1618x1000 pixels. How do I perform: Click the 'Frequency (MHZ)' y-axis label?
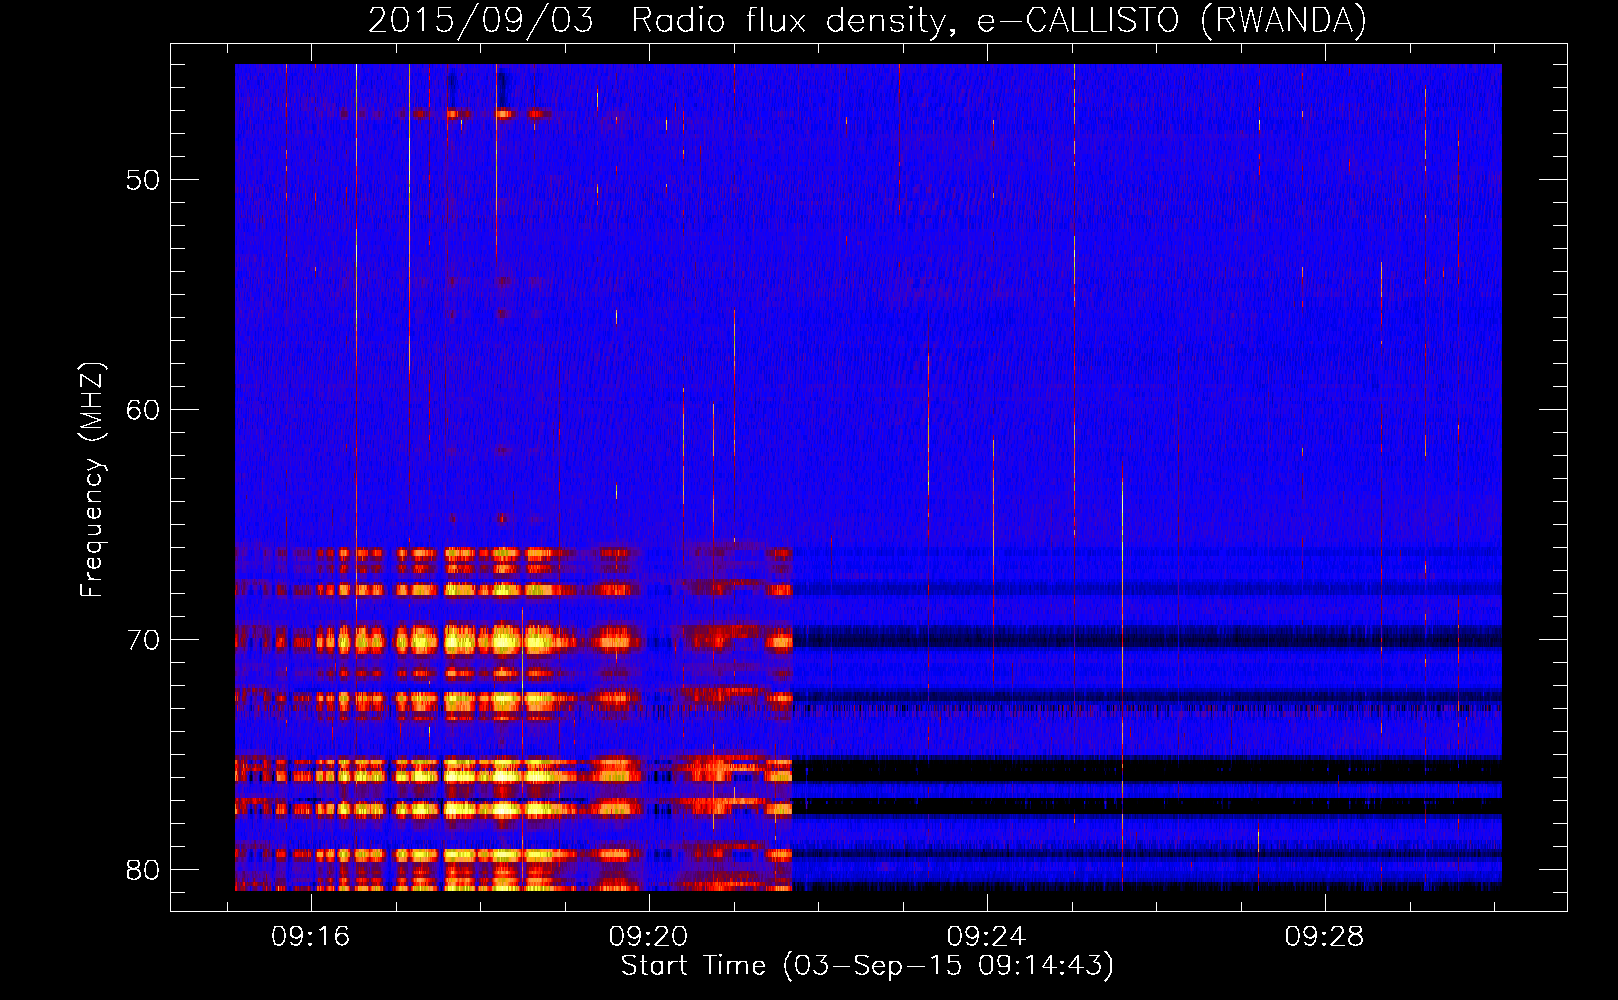91,480
